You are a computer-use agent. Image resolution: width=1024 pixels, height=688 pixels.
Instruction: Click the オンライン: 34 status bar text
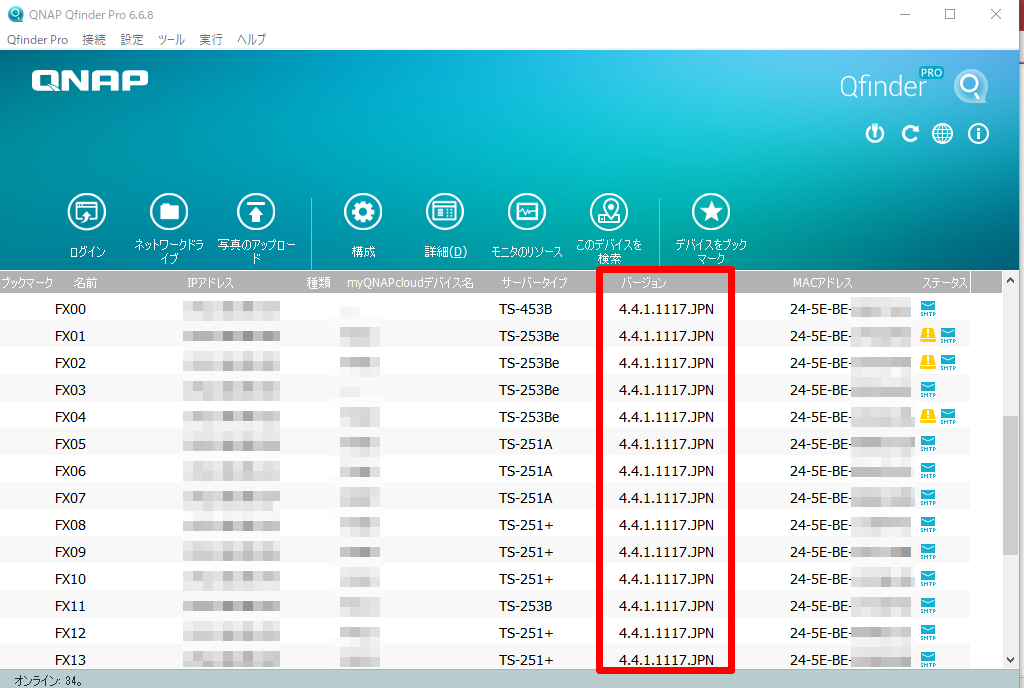(48, 680)
